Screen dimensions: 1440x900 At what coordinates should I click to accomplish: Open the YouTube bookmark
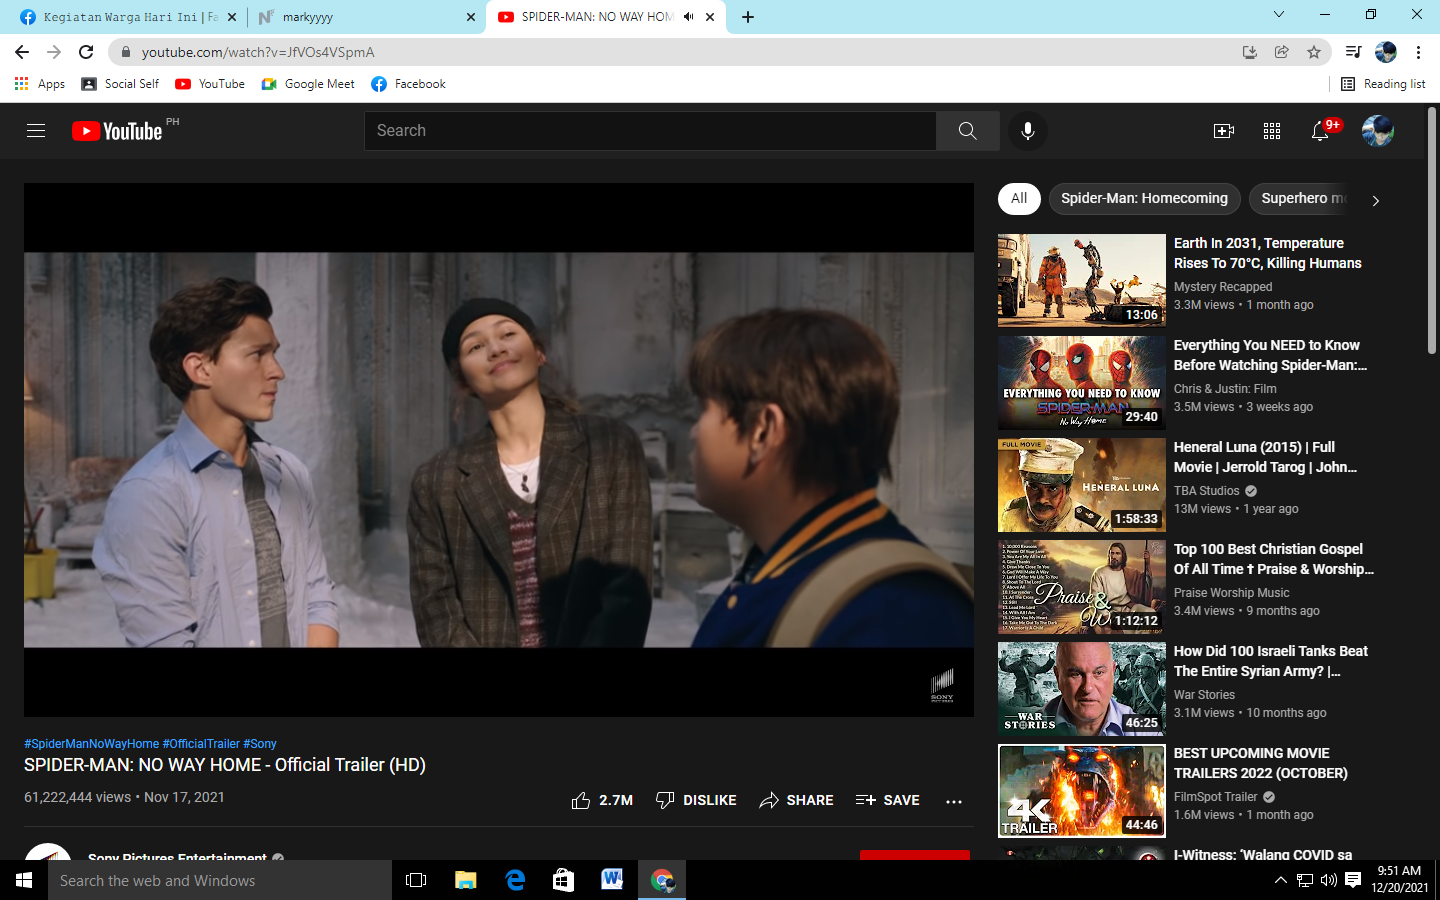click(210, 84)
